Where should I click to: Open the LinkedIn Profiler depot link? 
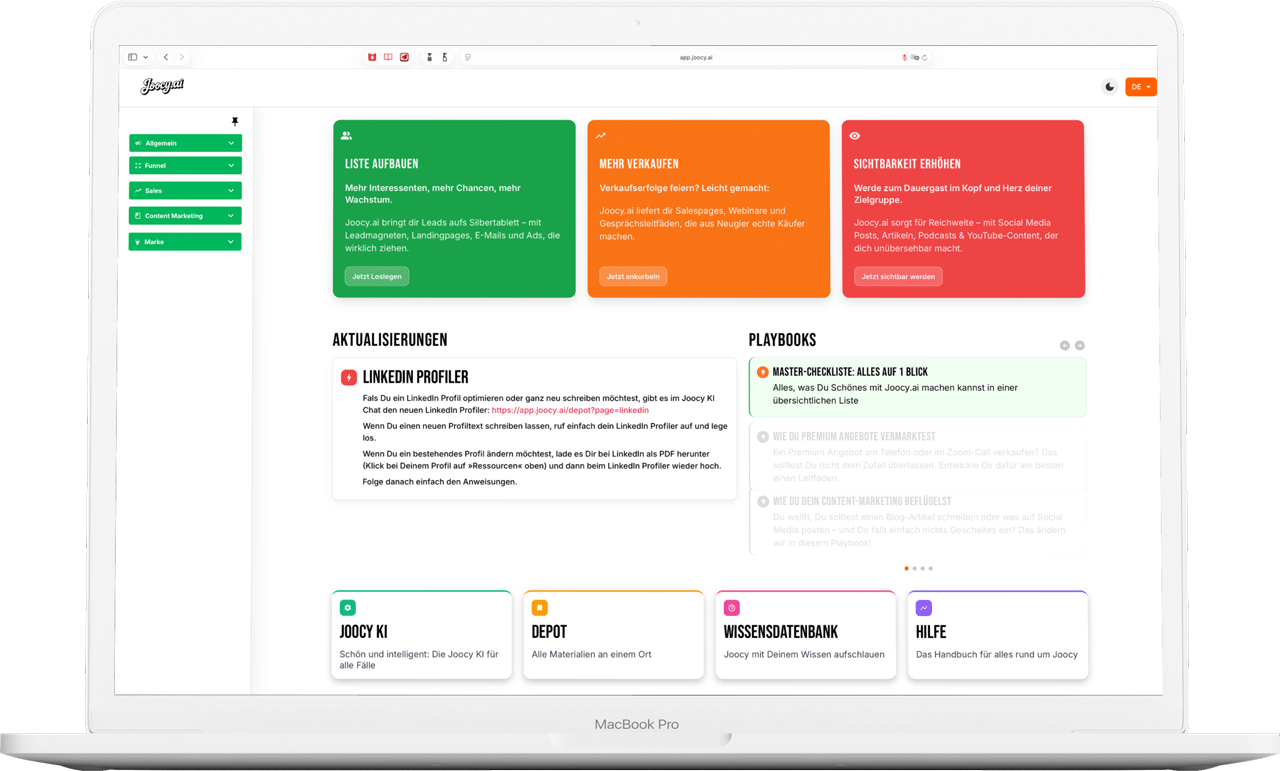[x=570, y=410]
